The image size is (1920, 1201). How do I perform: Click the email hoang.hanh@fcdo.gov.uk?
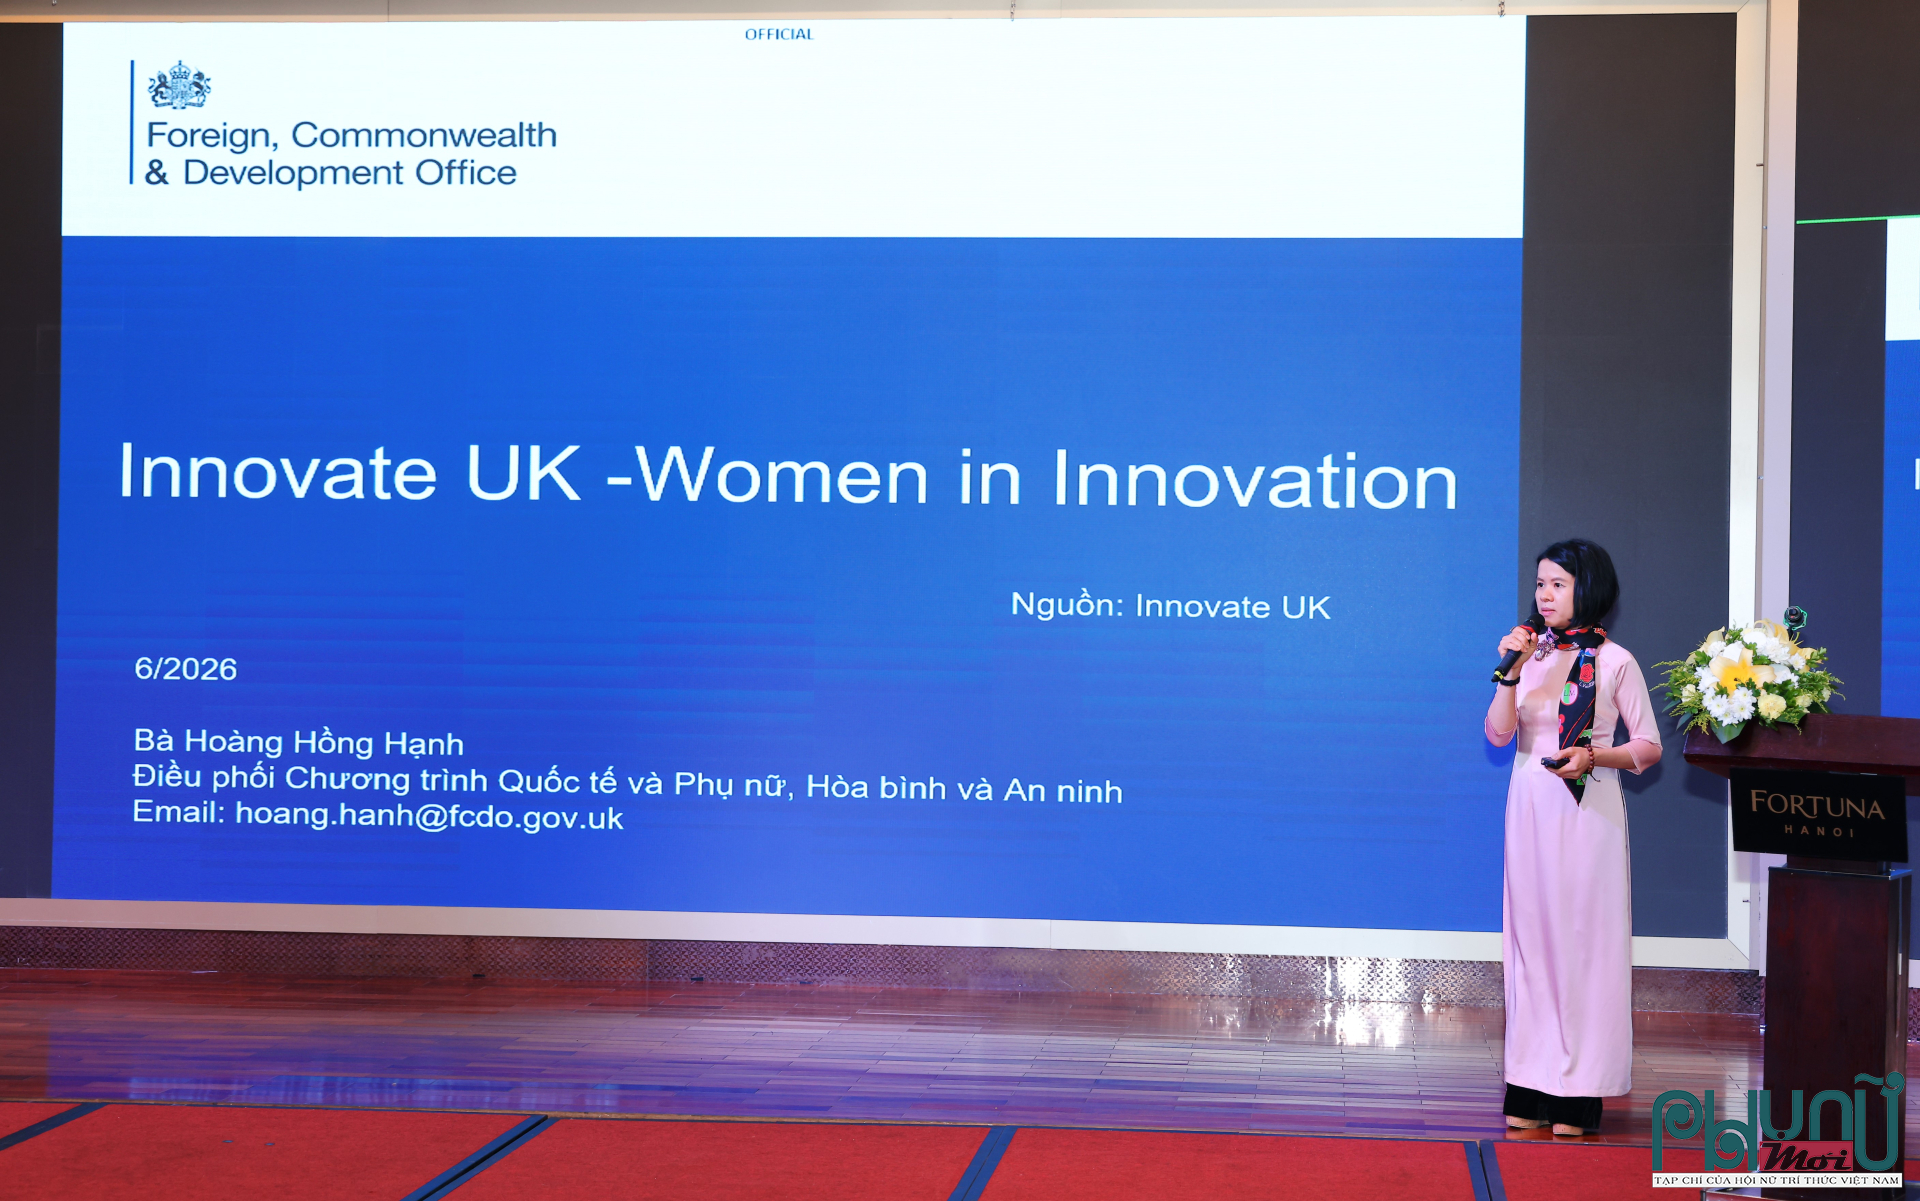coord(429,816)
